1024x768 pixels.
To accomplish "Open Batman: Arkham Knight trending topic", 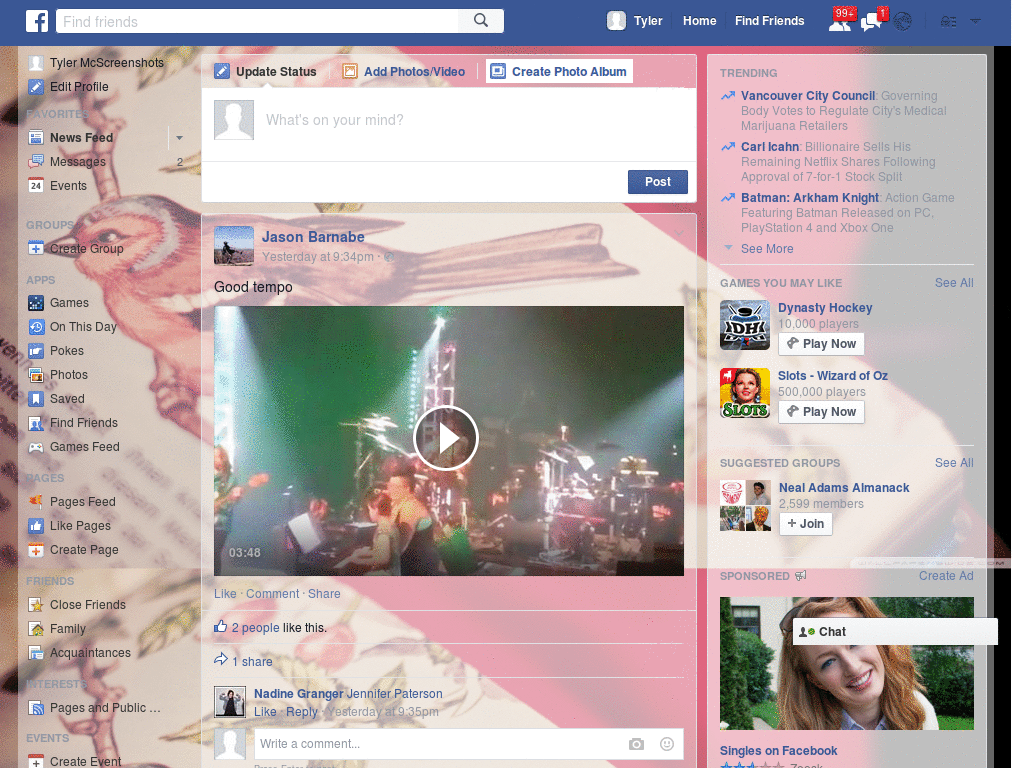I will (810, 198).
